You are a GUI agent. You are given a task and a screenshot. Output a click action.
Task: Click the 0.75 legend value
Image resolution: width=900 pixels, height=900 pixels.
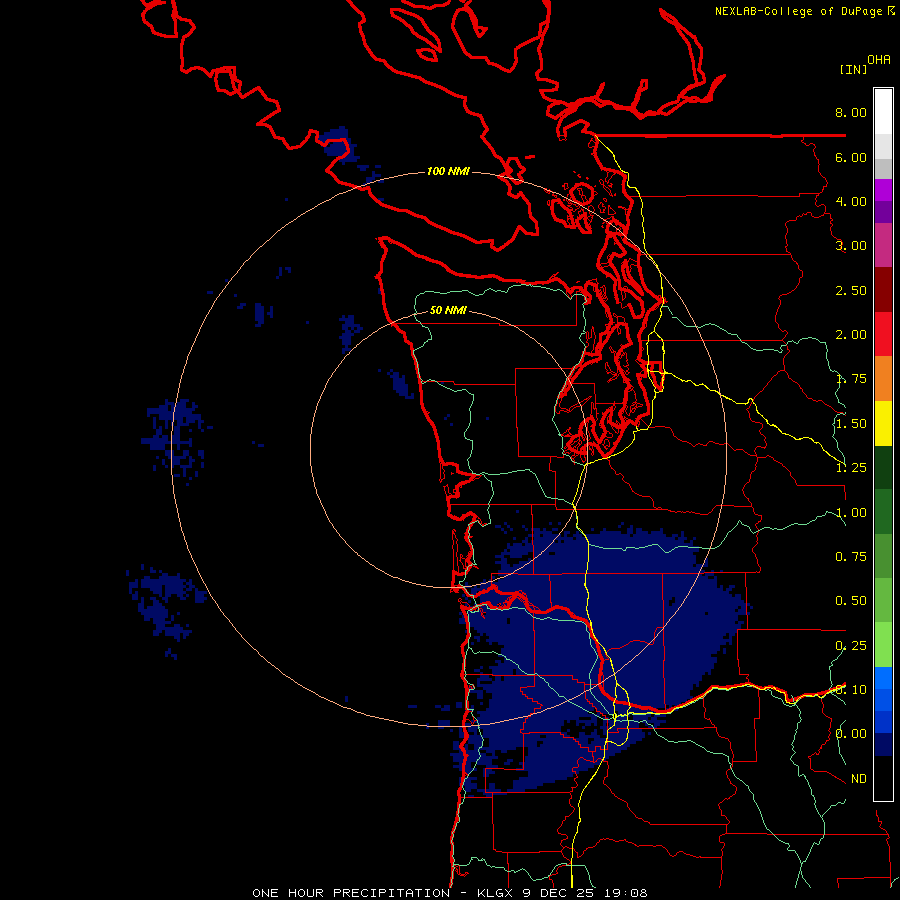click(851, 557)
